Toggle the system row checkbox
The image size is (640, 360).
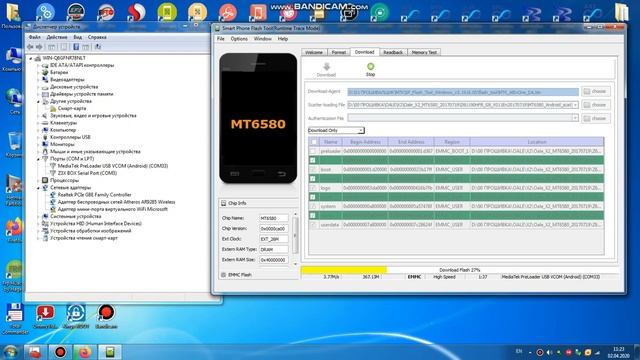click(313, 206)
